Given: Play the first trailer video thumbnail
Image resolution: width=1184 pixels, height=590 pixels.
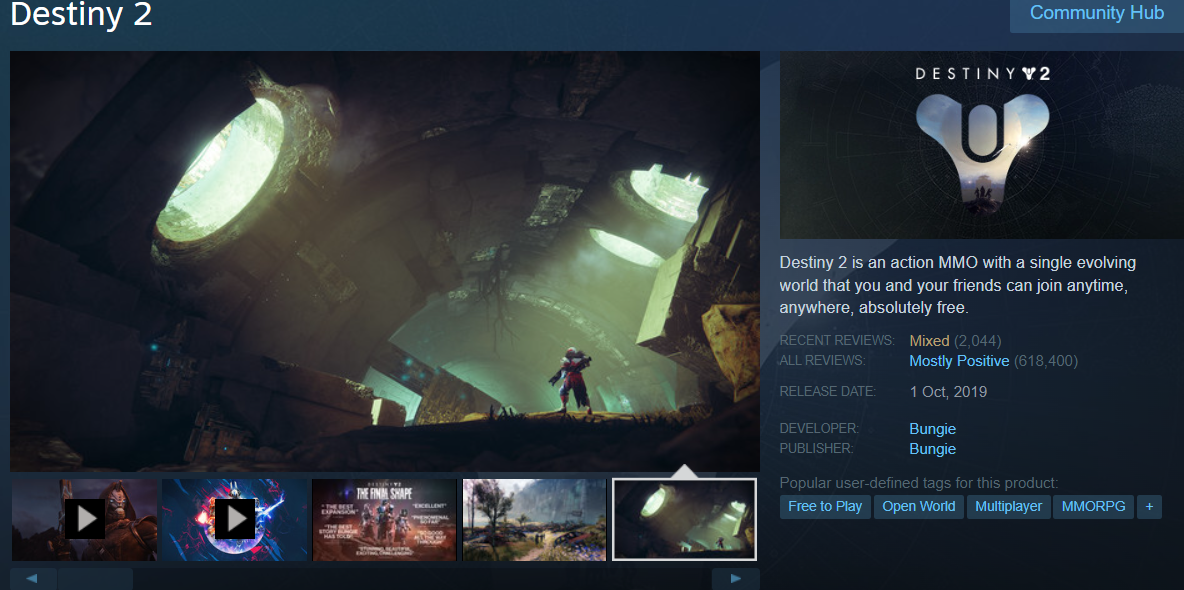Looking at the screenshot, I should tap(85, 520).
